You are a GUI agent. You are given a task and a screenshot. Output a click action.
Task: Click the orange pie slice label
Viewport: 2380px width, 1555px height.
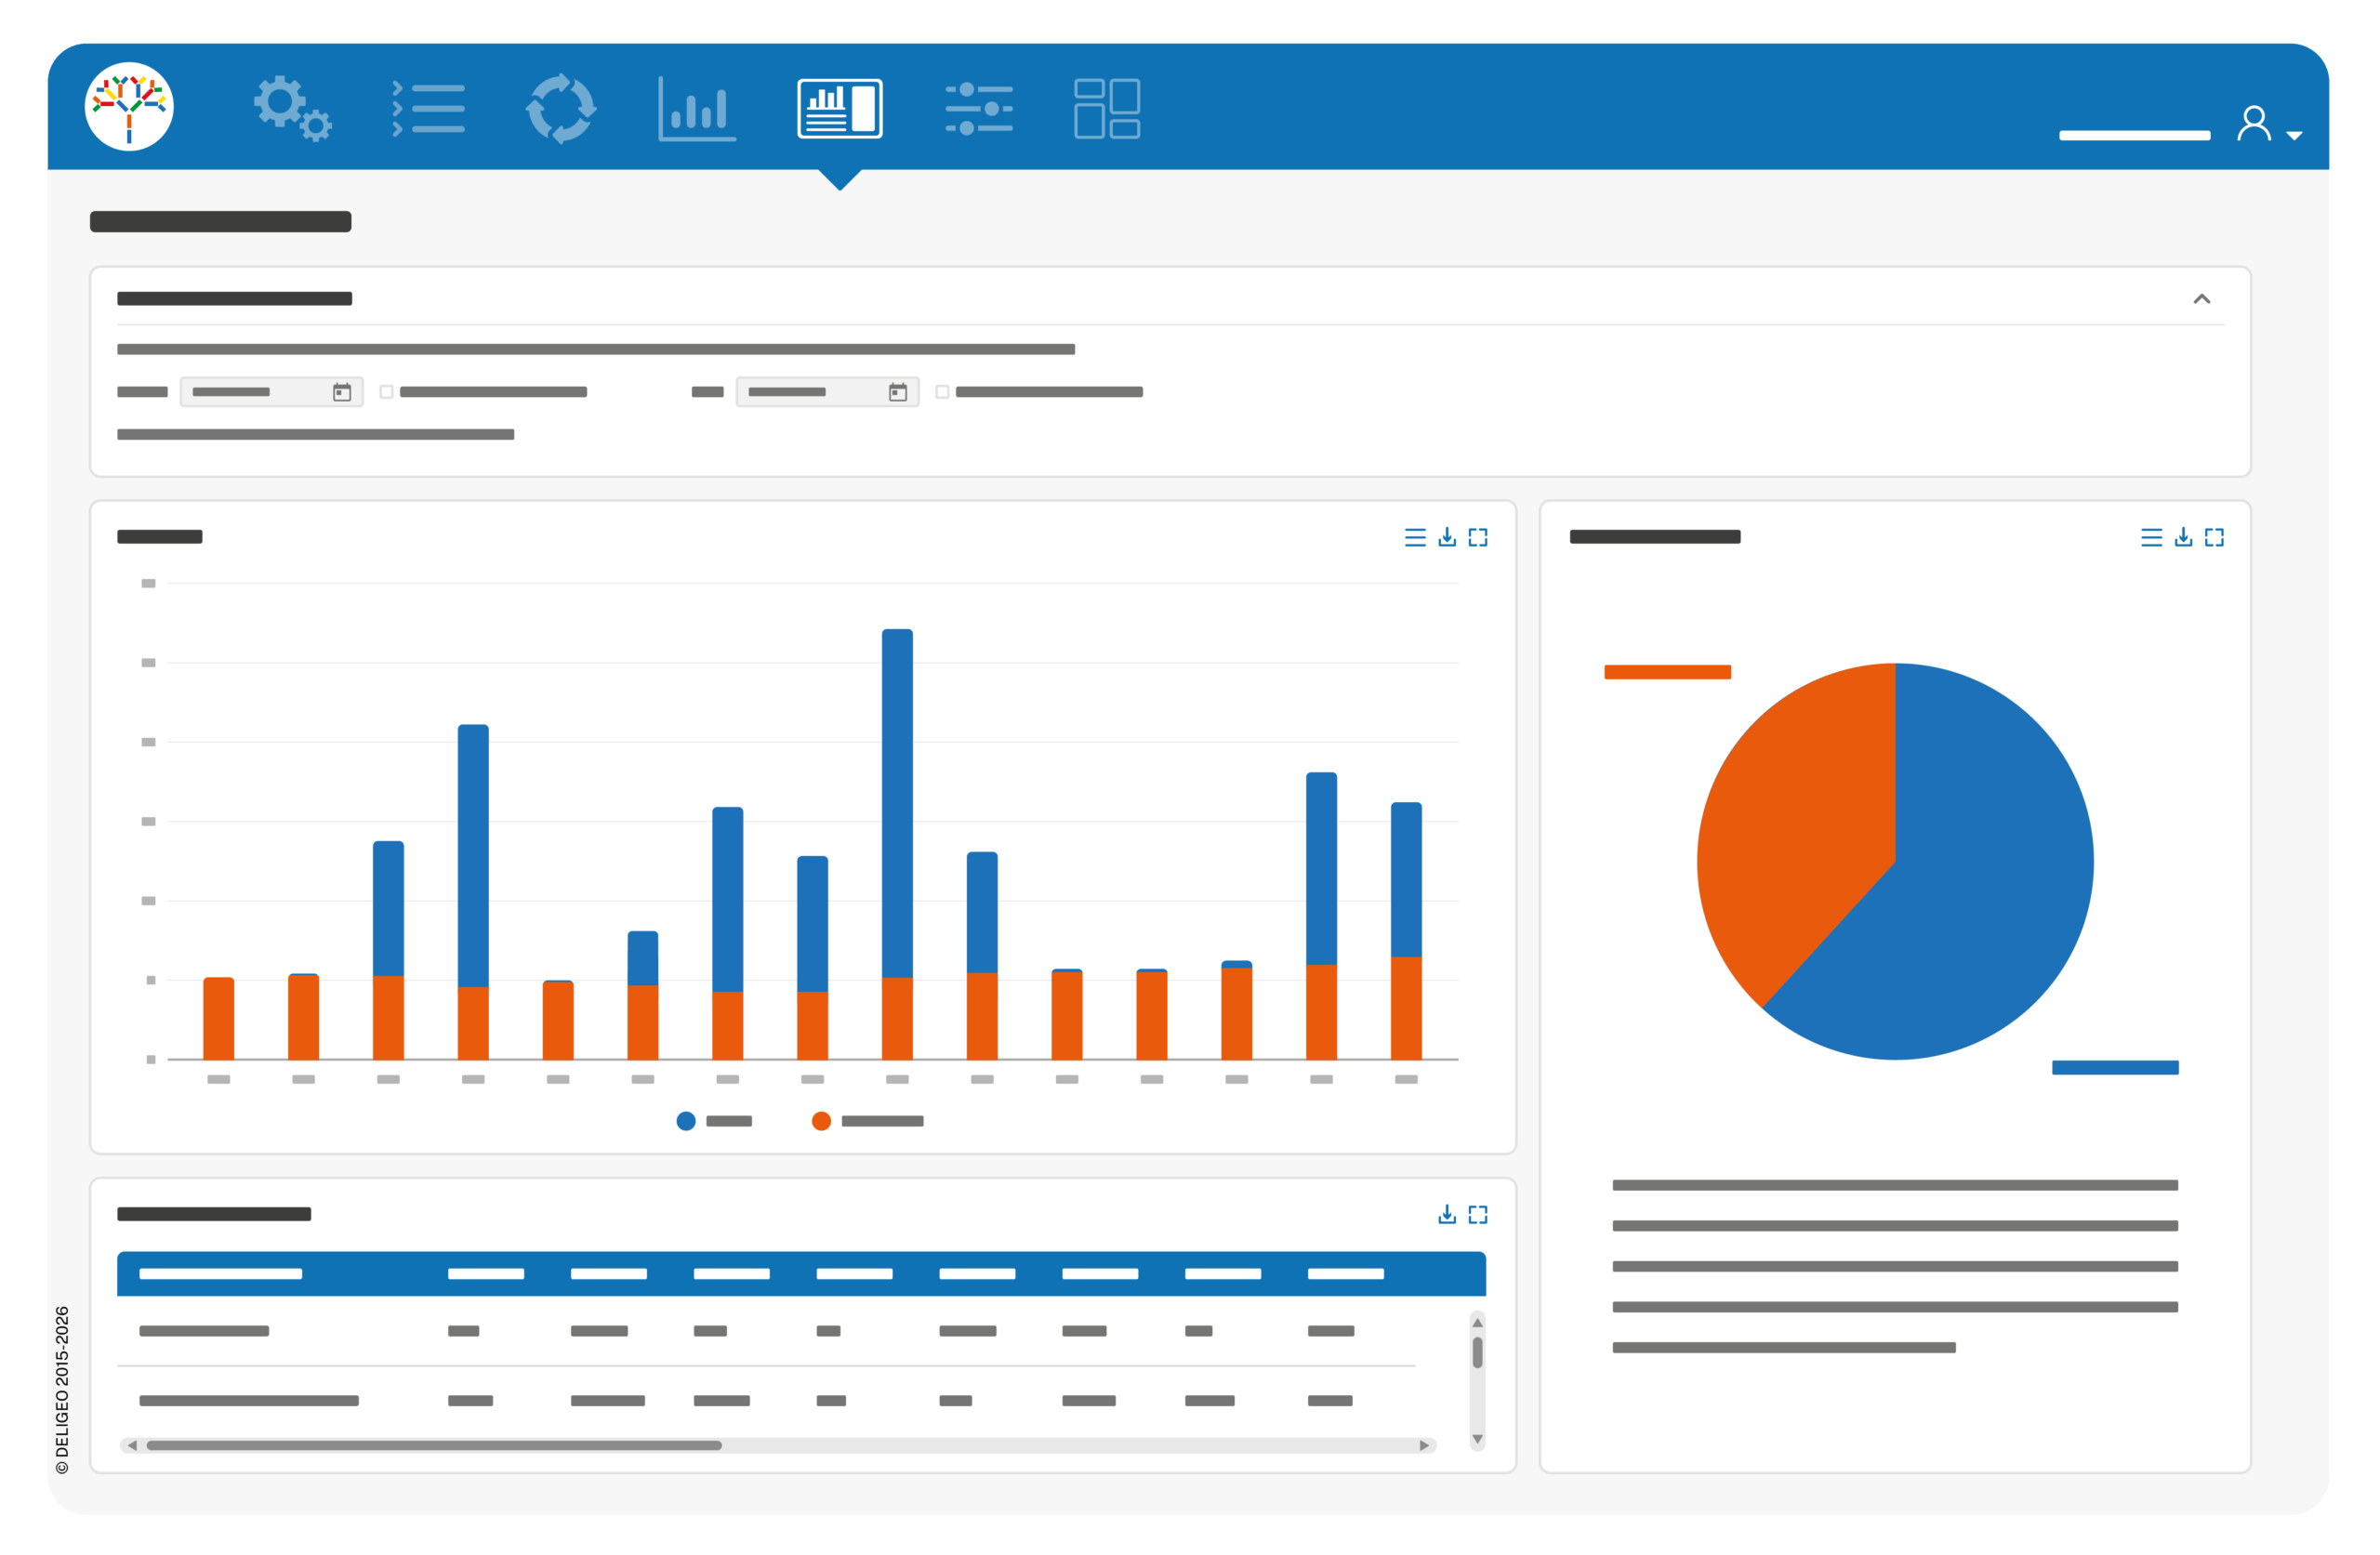pyautogui.click(x=1667, y=672)
